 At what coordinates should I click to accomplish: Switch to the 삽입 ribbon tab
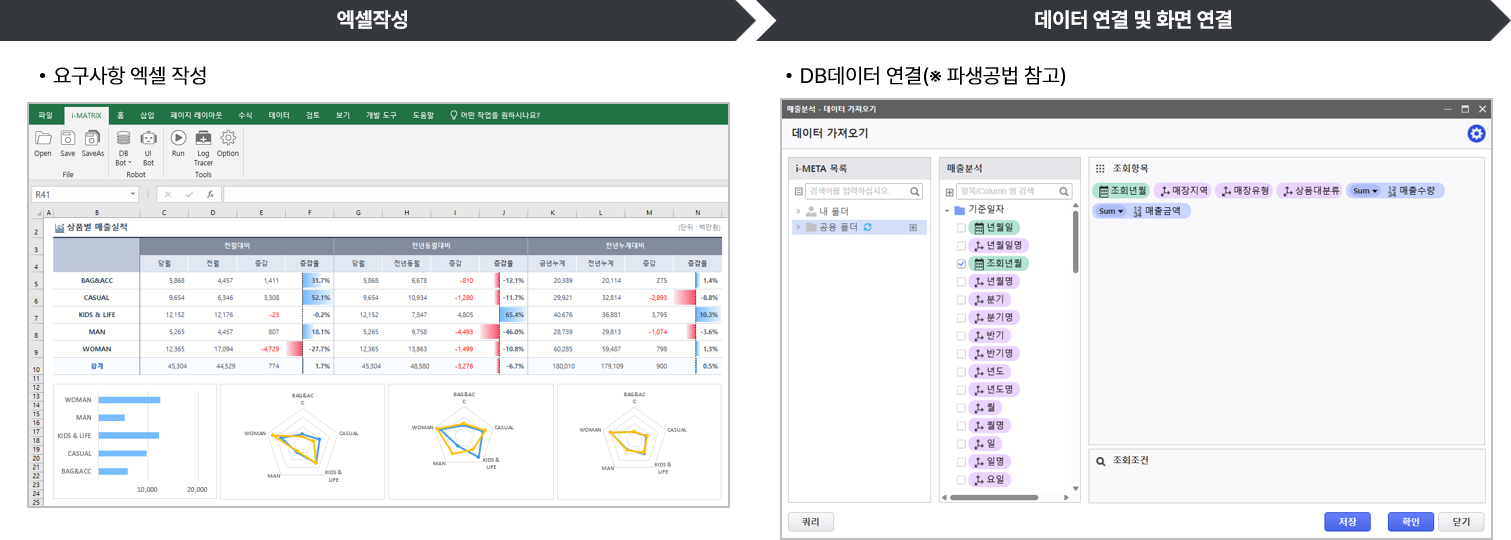(148, 115)
